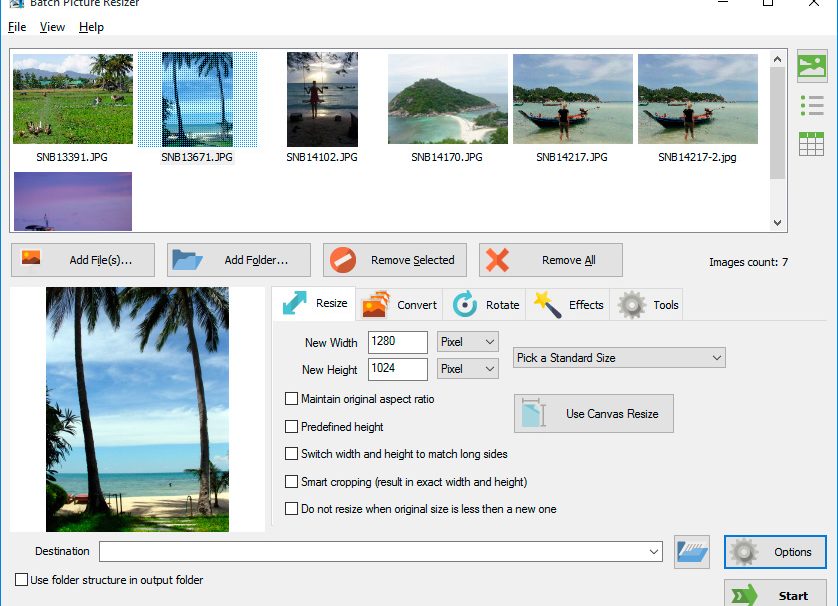
Task: Click the file name label SNB14102.JPG
Action: 322,157
